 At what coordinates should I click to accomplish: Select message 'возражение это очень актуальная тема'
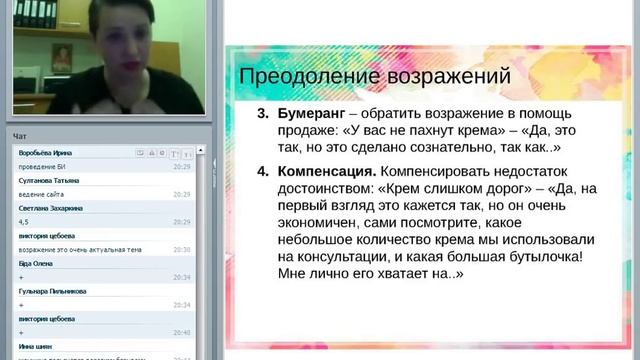tap(80, 250)
